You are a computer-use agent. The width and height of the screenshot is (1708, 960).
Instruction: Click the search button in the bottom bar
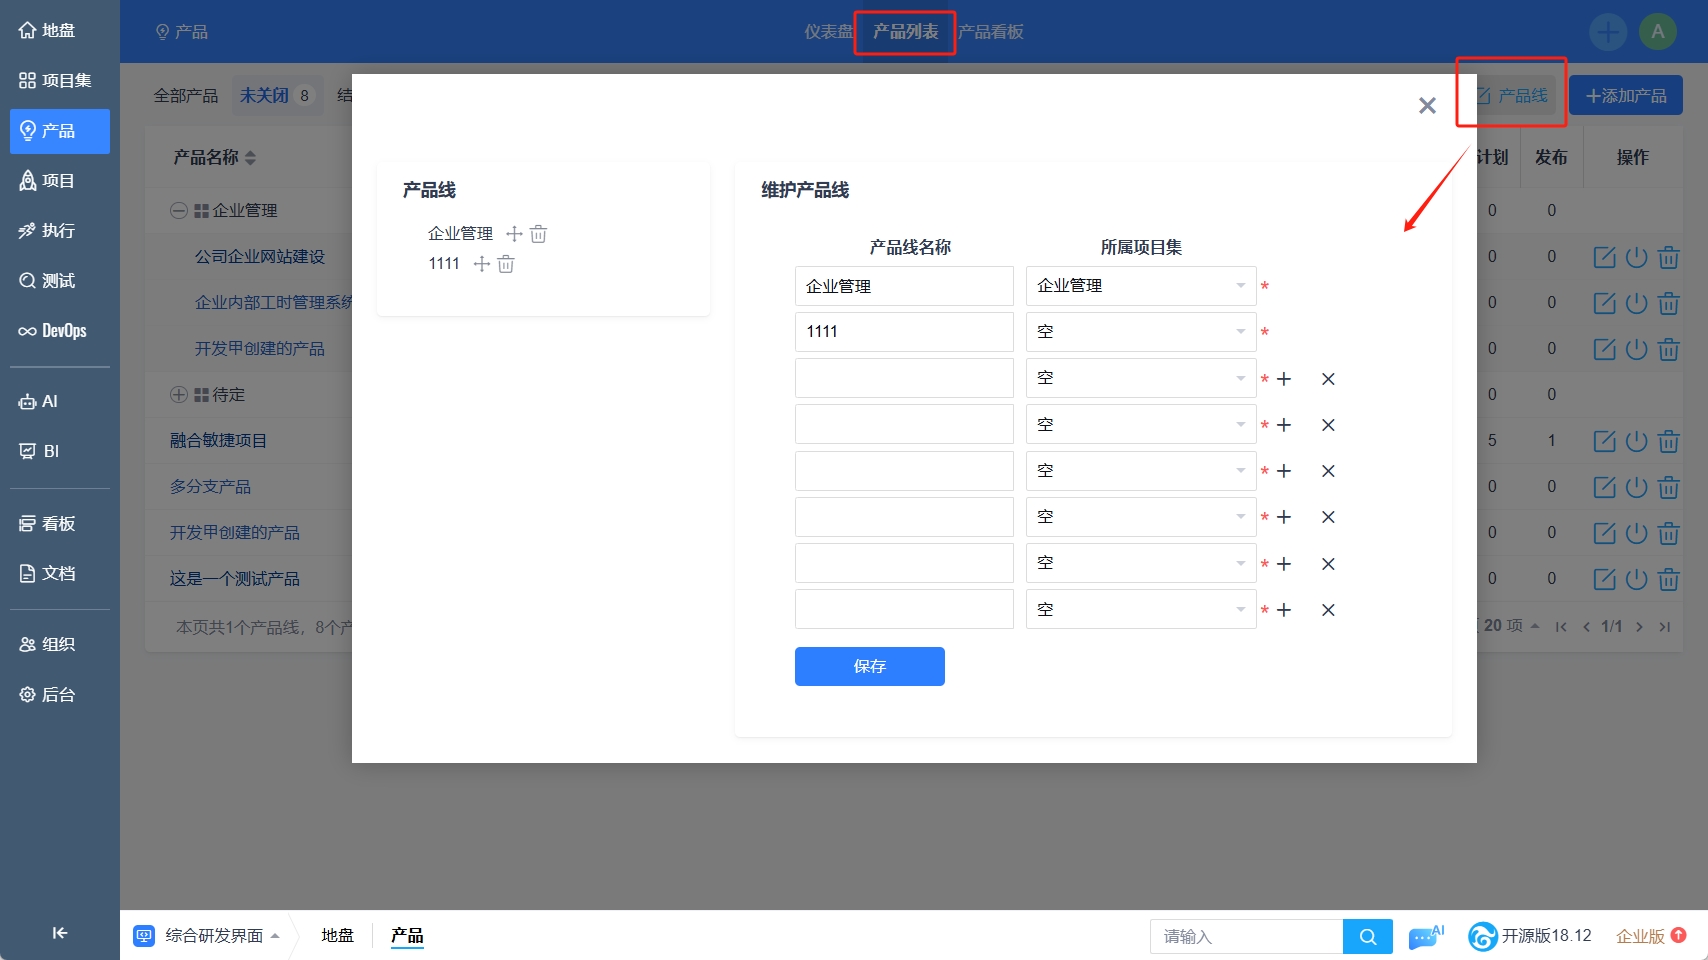coord(1368,937)
